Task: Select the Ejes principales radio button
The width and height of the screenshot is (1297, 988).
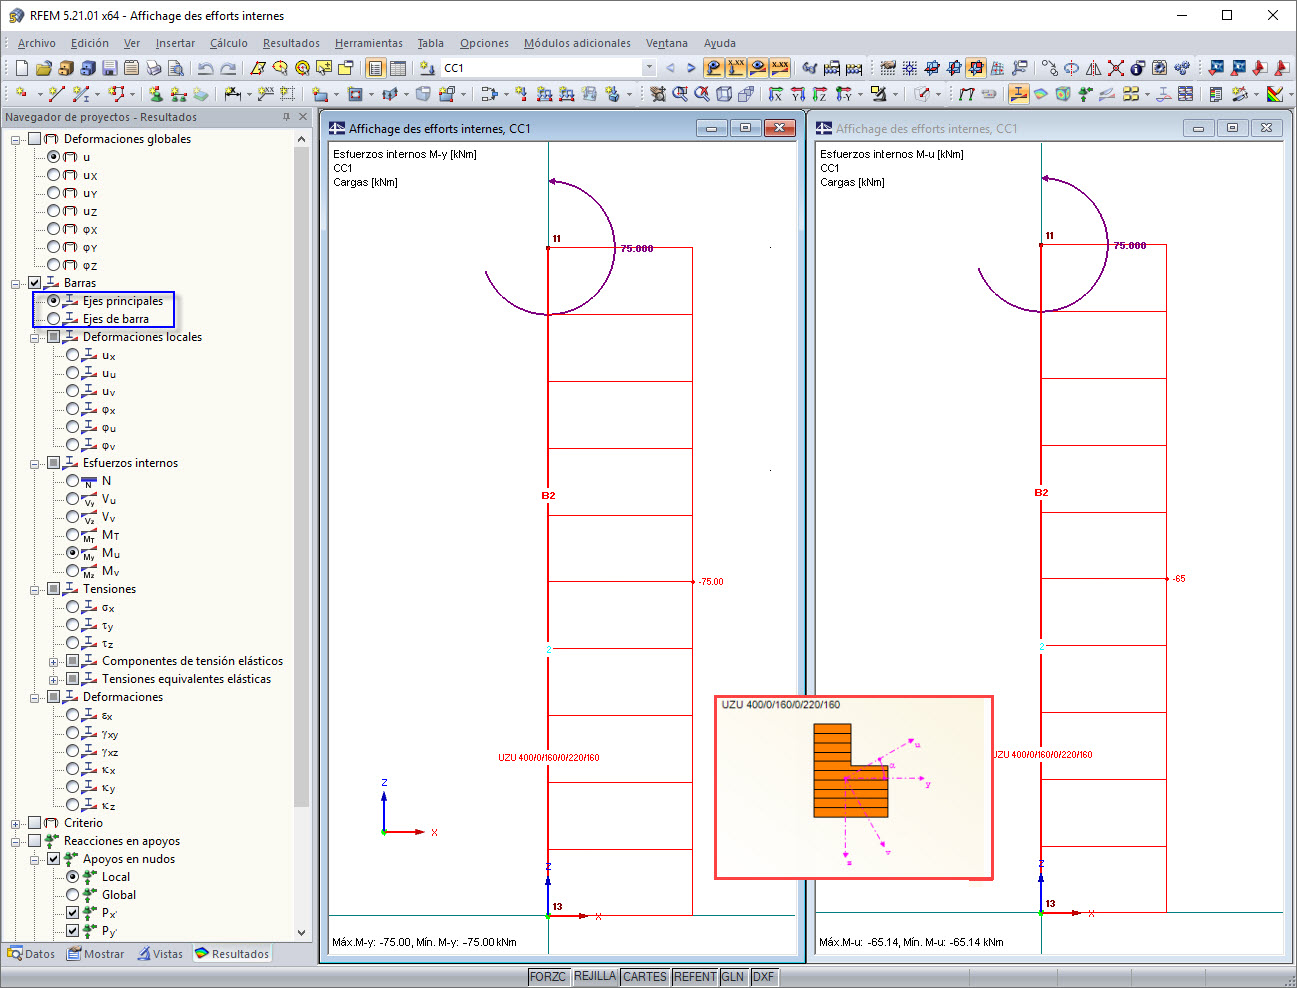Action: [54, 301]
